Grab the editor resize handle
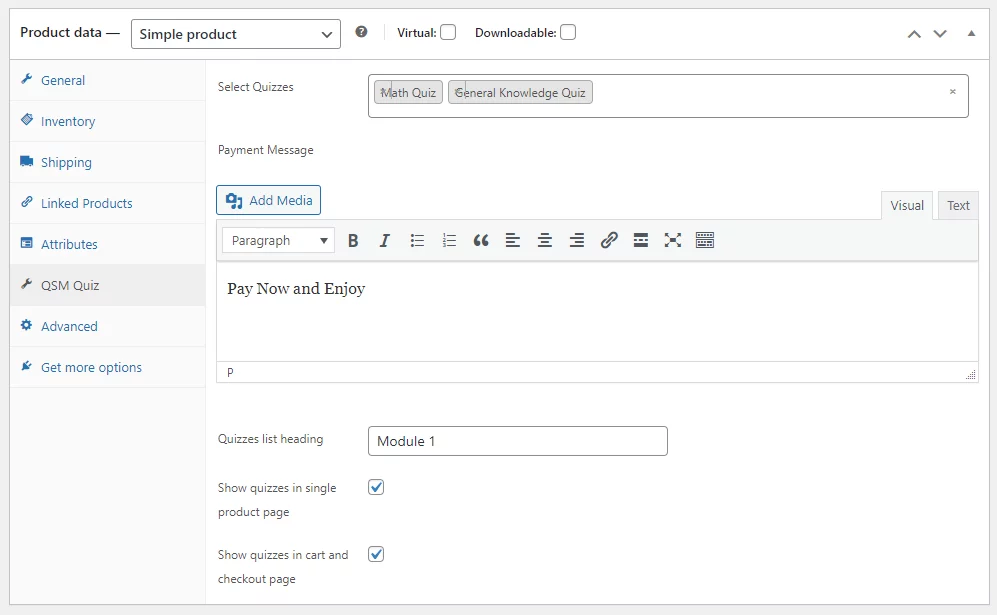This screenshot has height=615, width=997. (971, 375)
